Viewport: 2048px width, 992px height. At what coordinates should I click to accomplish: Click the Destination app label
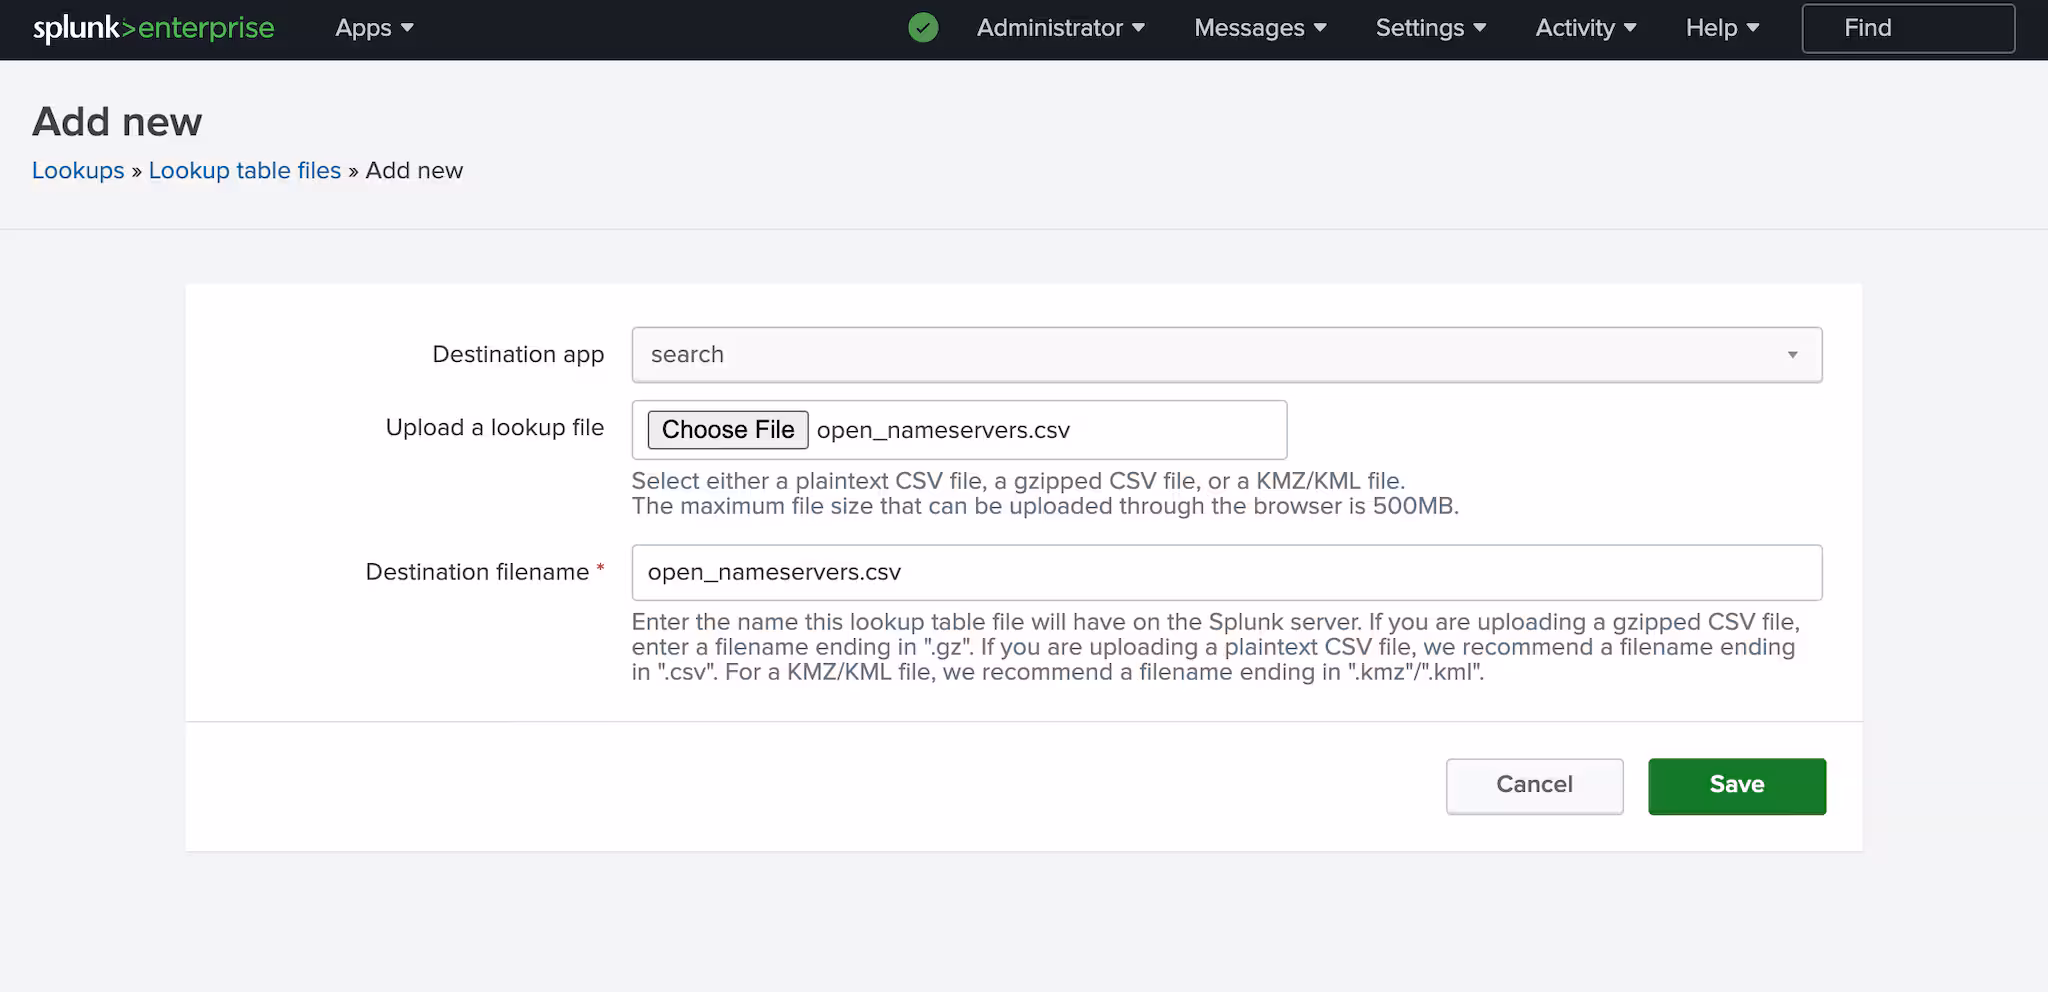[517, 355]
